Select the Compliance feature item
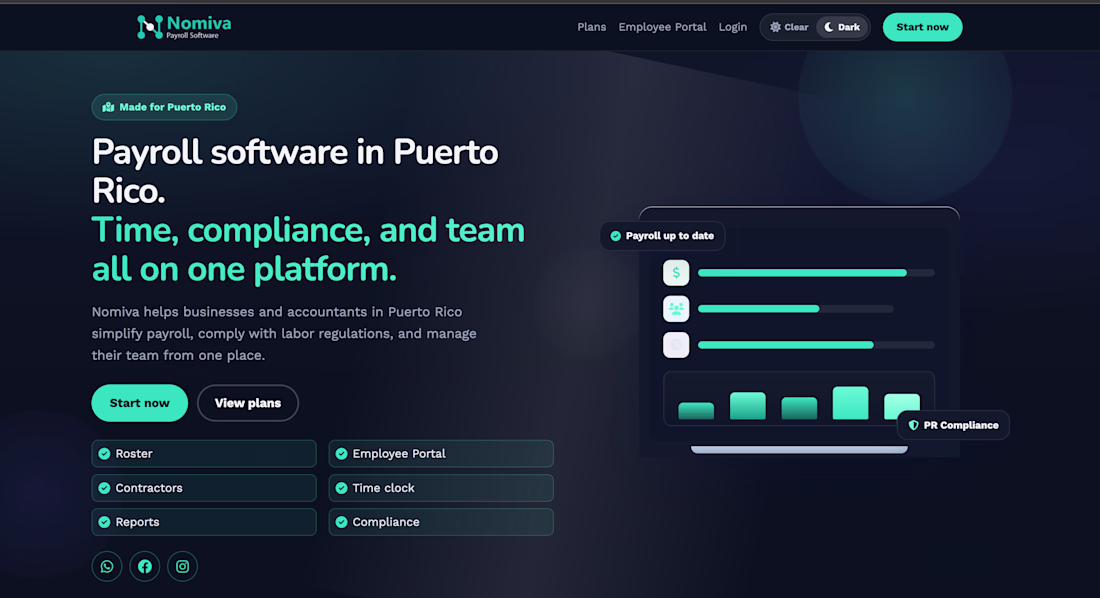 coord(441,521)
